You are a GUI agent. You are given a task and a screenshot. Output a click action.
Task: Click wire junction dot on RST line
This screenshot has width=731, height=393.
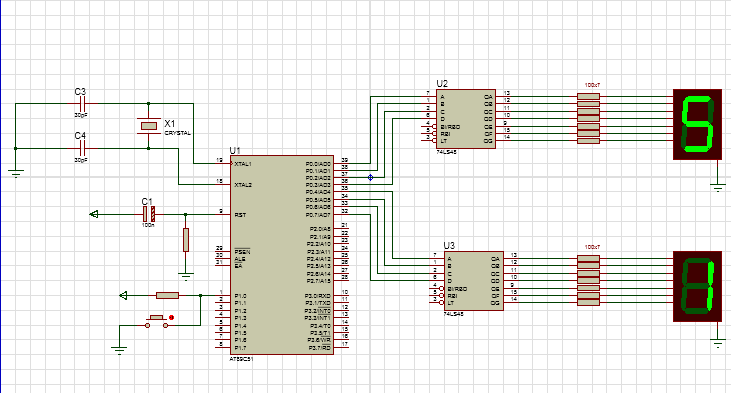pos(186,214)
